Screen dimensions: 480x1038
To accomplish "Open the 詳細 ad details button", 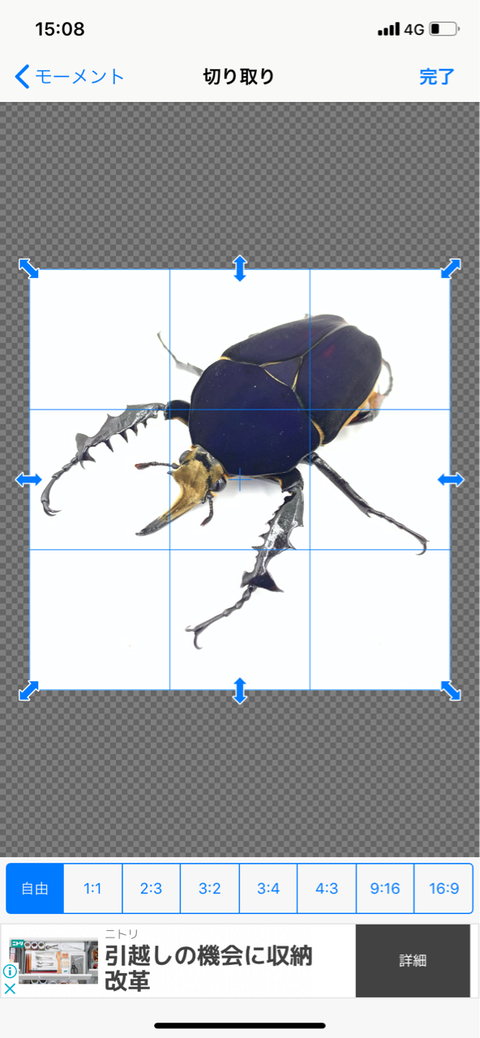I will coord(412,961).
